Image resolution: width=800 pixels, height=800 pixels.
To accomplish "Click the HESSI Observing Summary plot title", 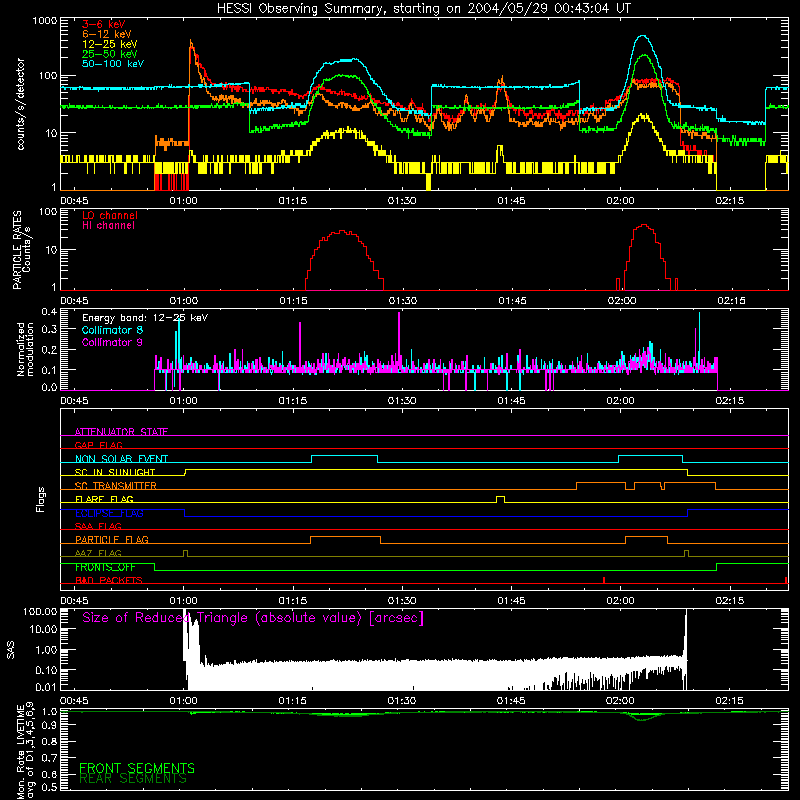I will (x=423, y=9).
